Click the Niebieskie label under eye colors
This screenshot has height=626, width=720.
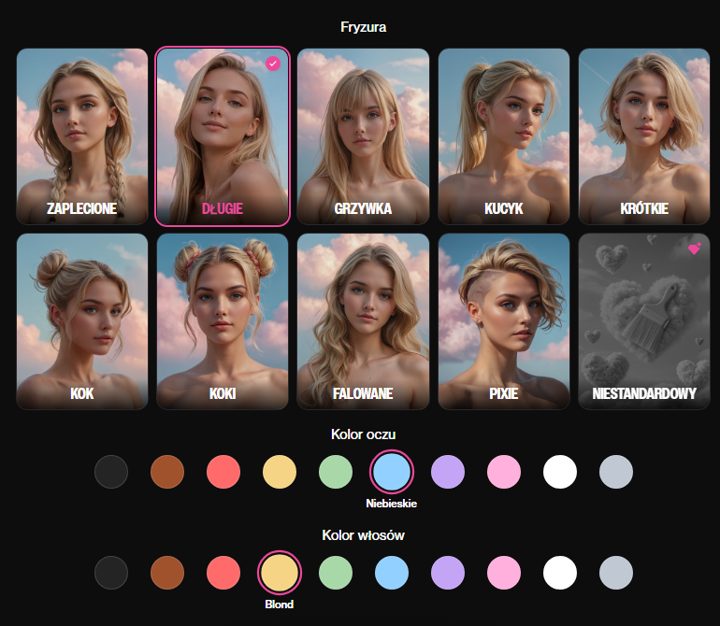point(391,503)
